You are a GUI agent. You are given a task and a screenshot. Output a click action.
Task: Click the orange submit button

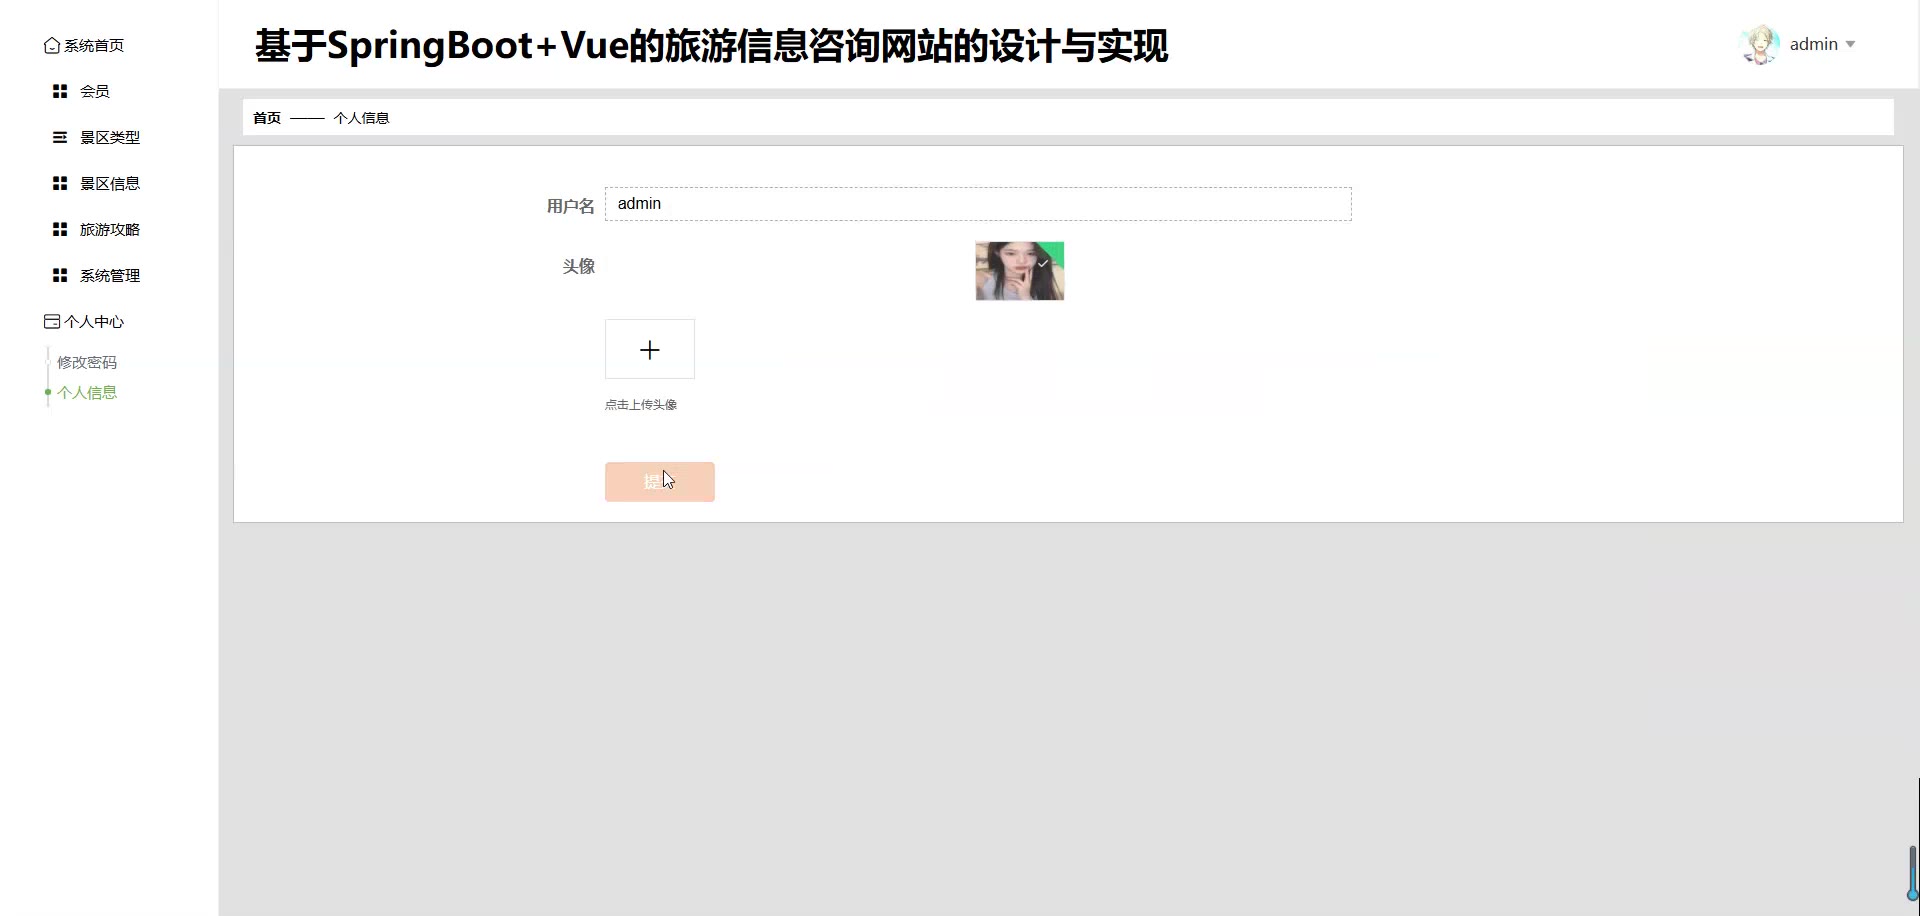coord(660,482)
